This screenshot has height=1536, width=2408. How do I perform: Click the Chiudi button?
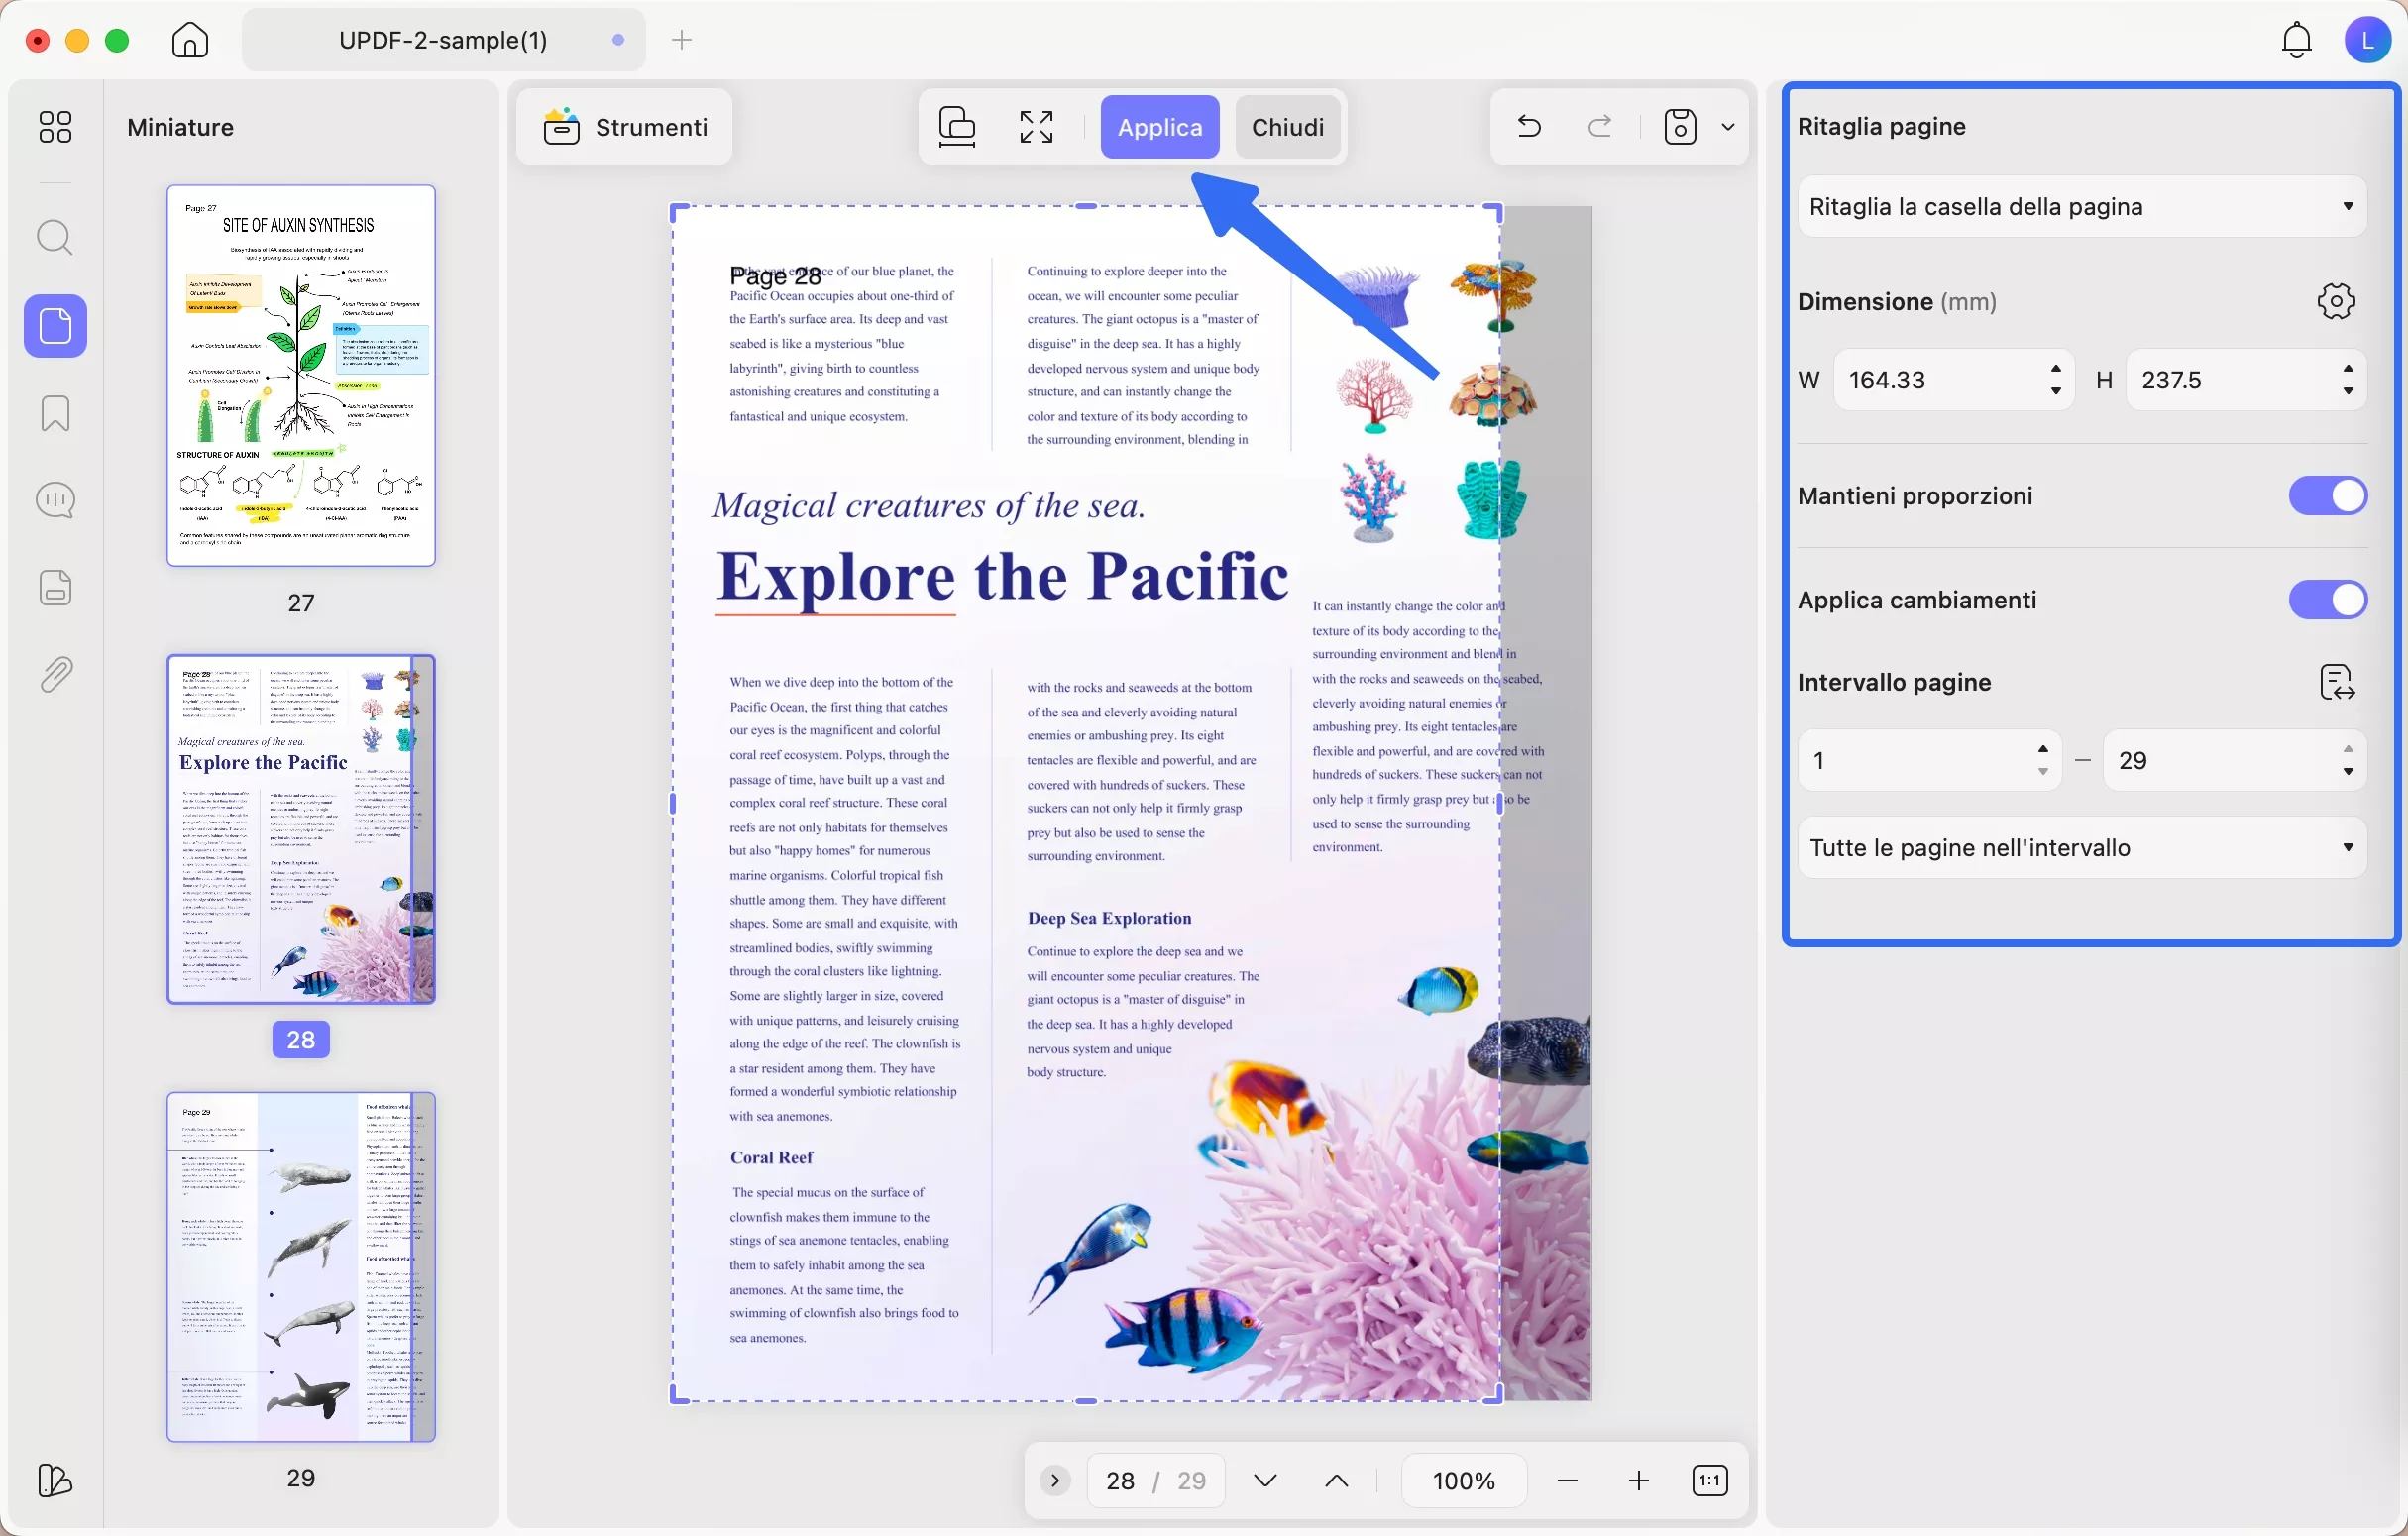(1287, 127)
